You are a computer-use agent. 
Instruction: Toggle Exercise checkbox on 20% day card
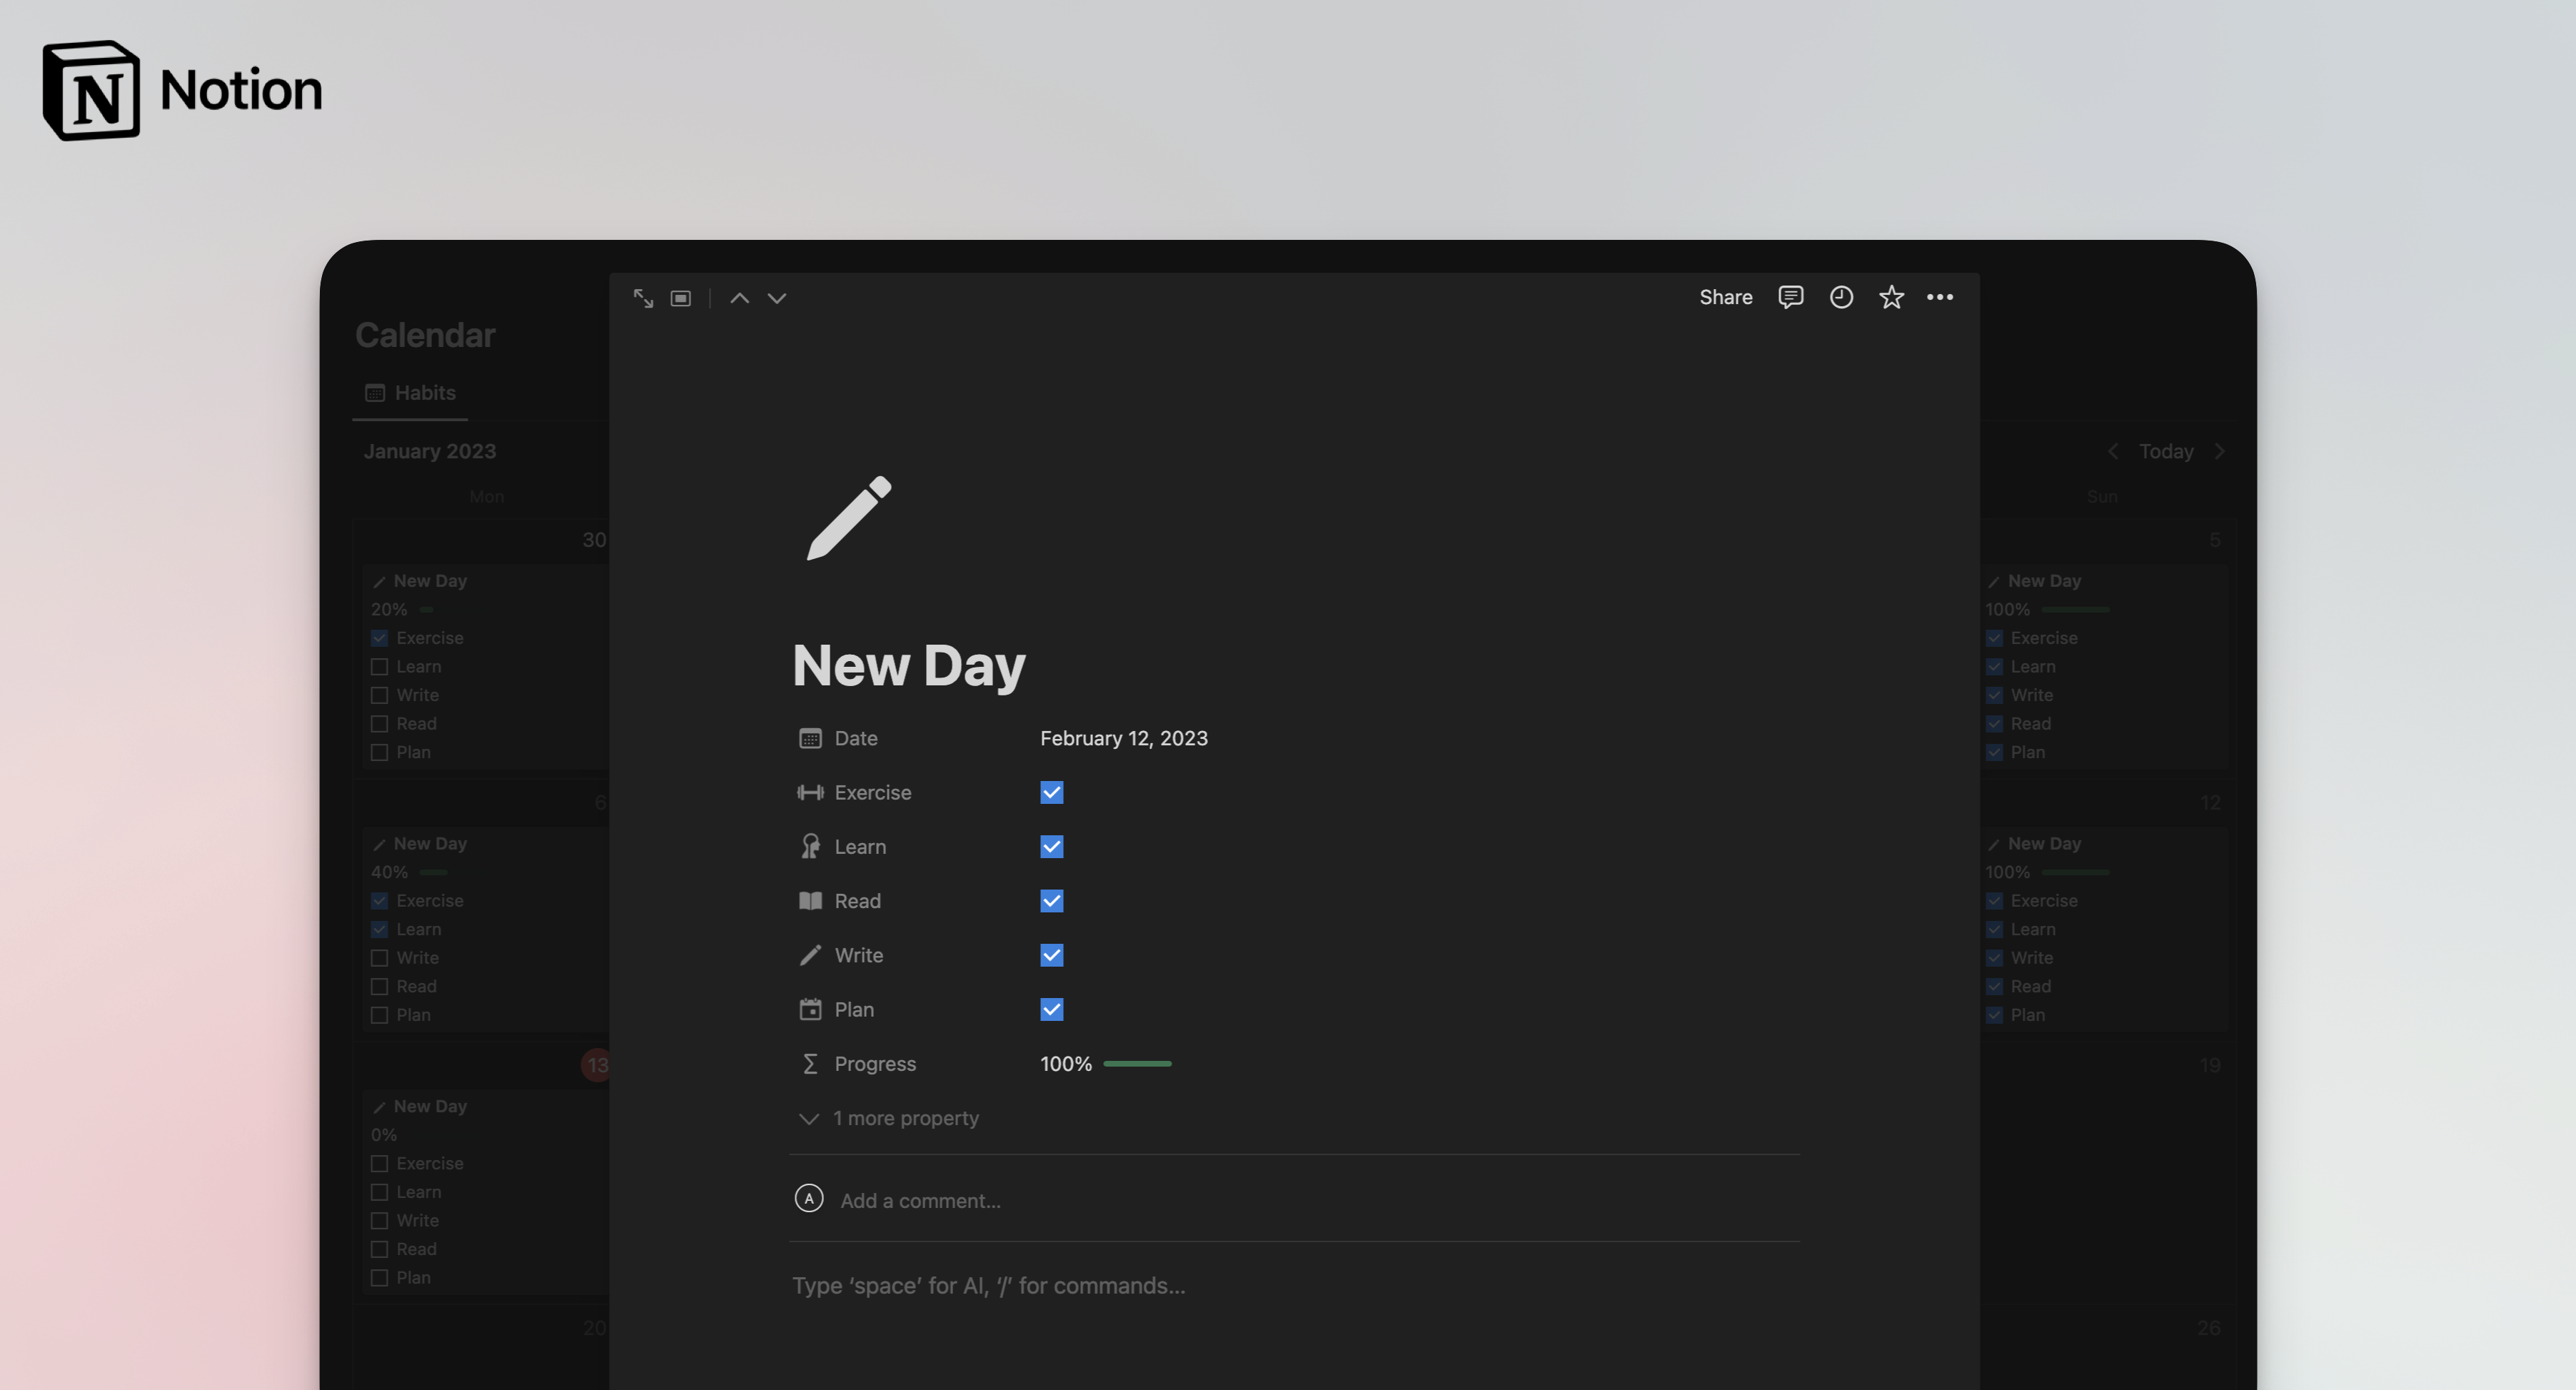pyautogui.click(x=379, y=638)
